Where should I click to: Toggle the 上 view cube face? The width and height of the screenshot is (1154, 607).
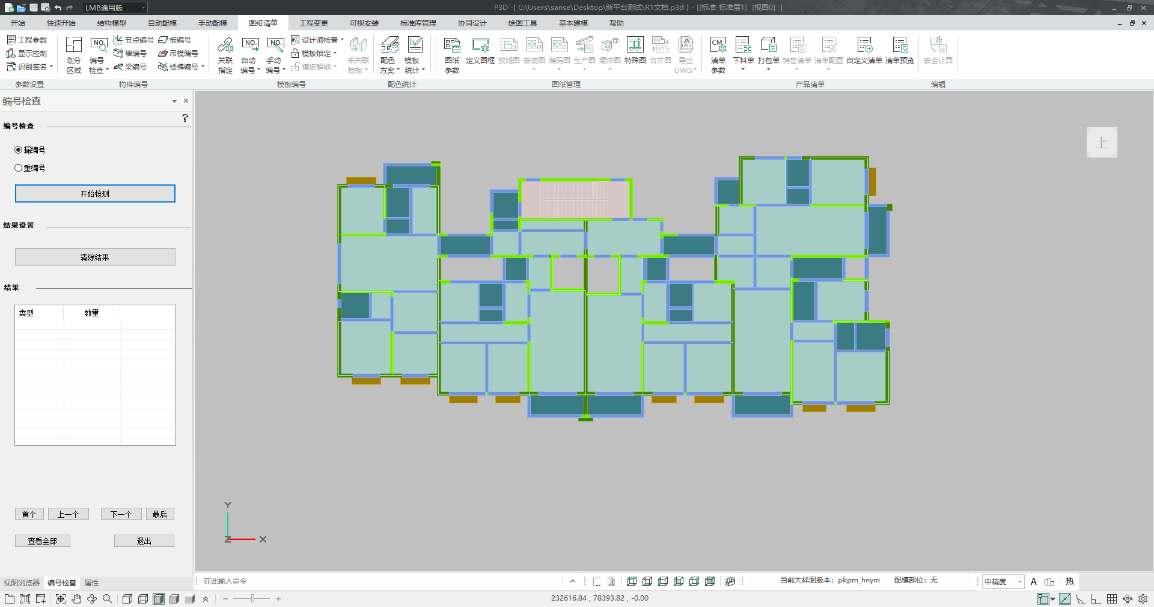[x=1102, y=143]
